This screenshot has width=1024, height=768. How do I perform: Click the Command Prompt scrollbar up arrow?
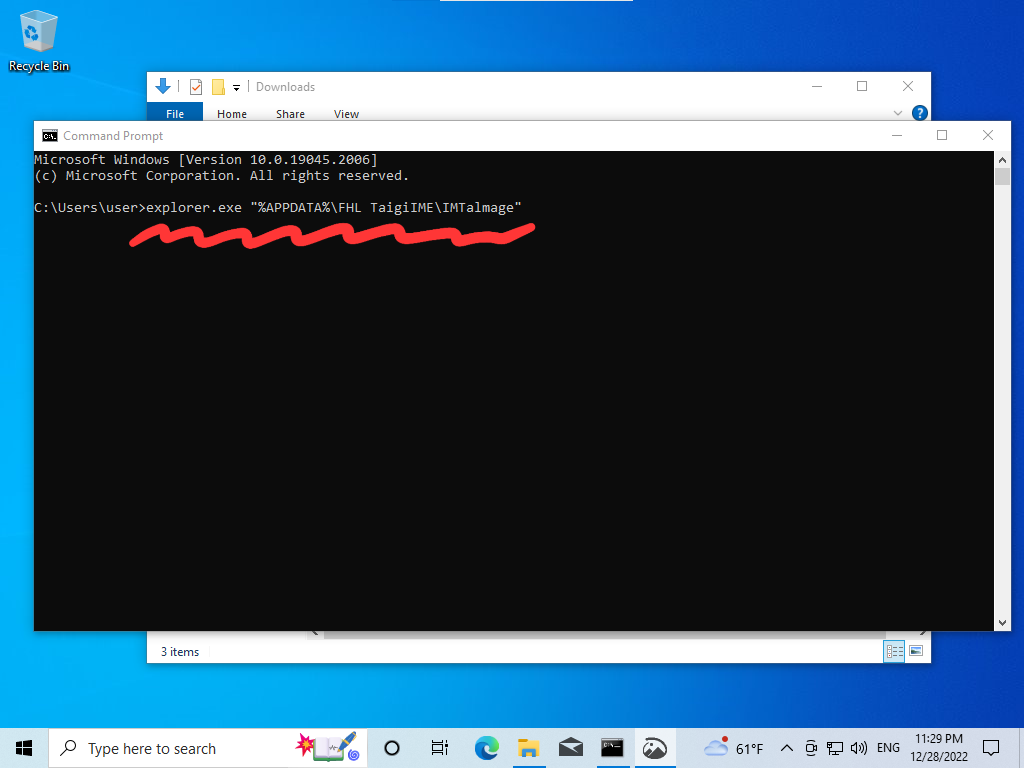coord(1002,160)
